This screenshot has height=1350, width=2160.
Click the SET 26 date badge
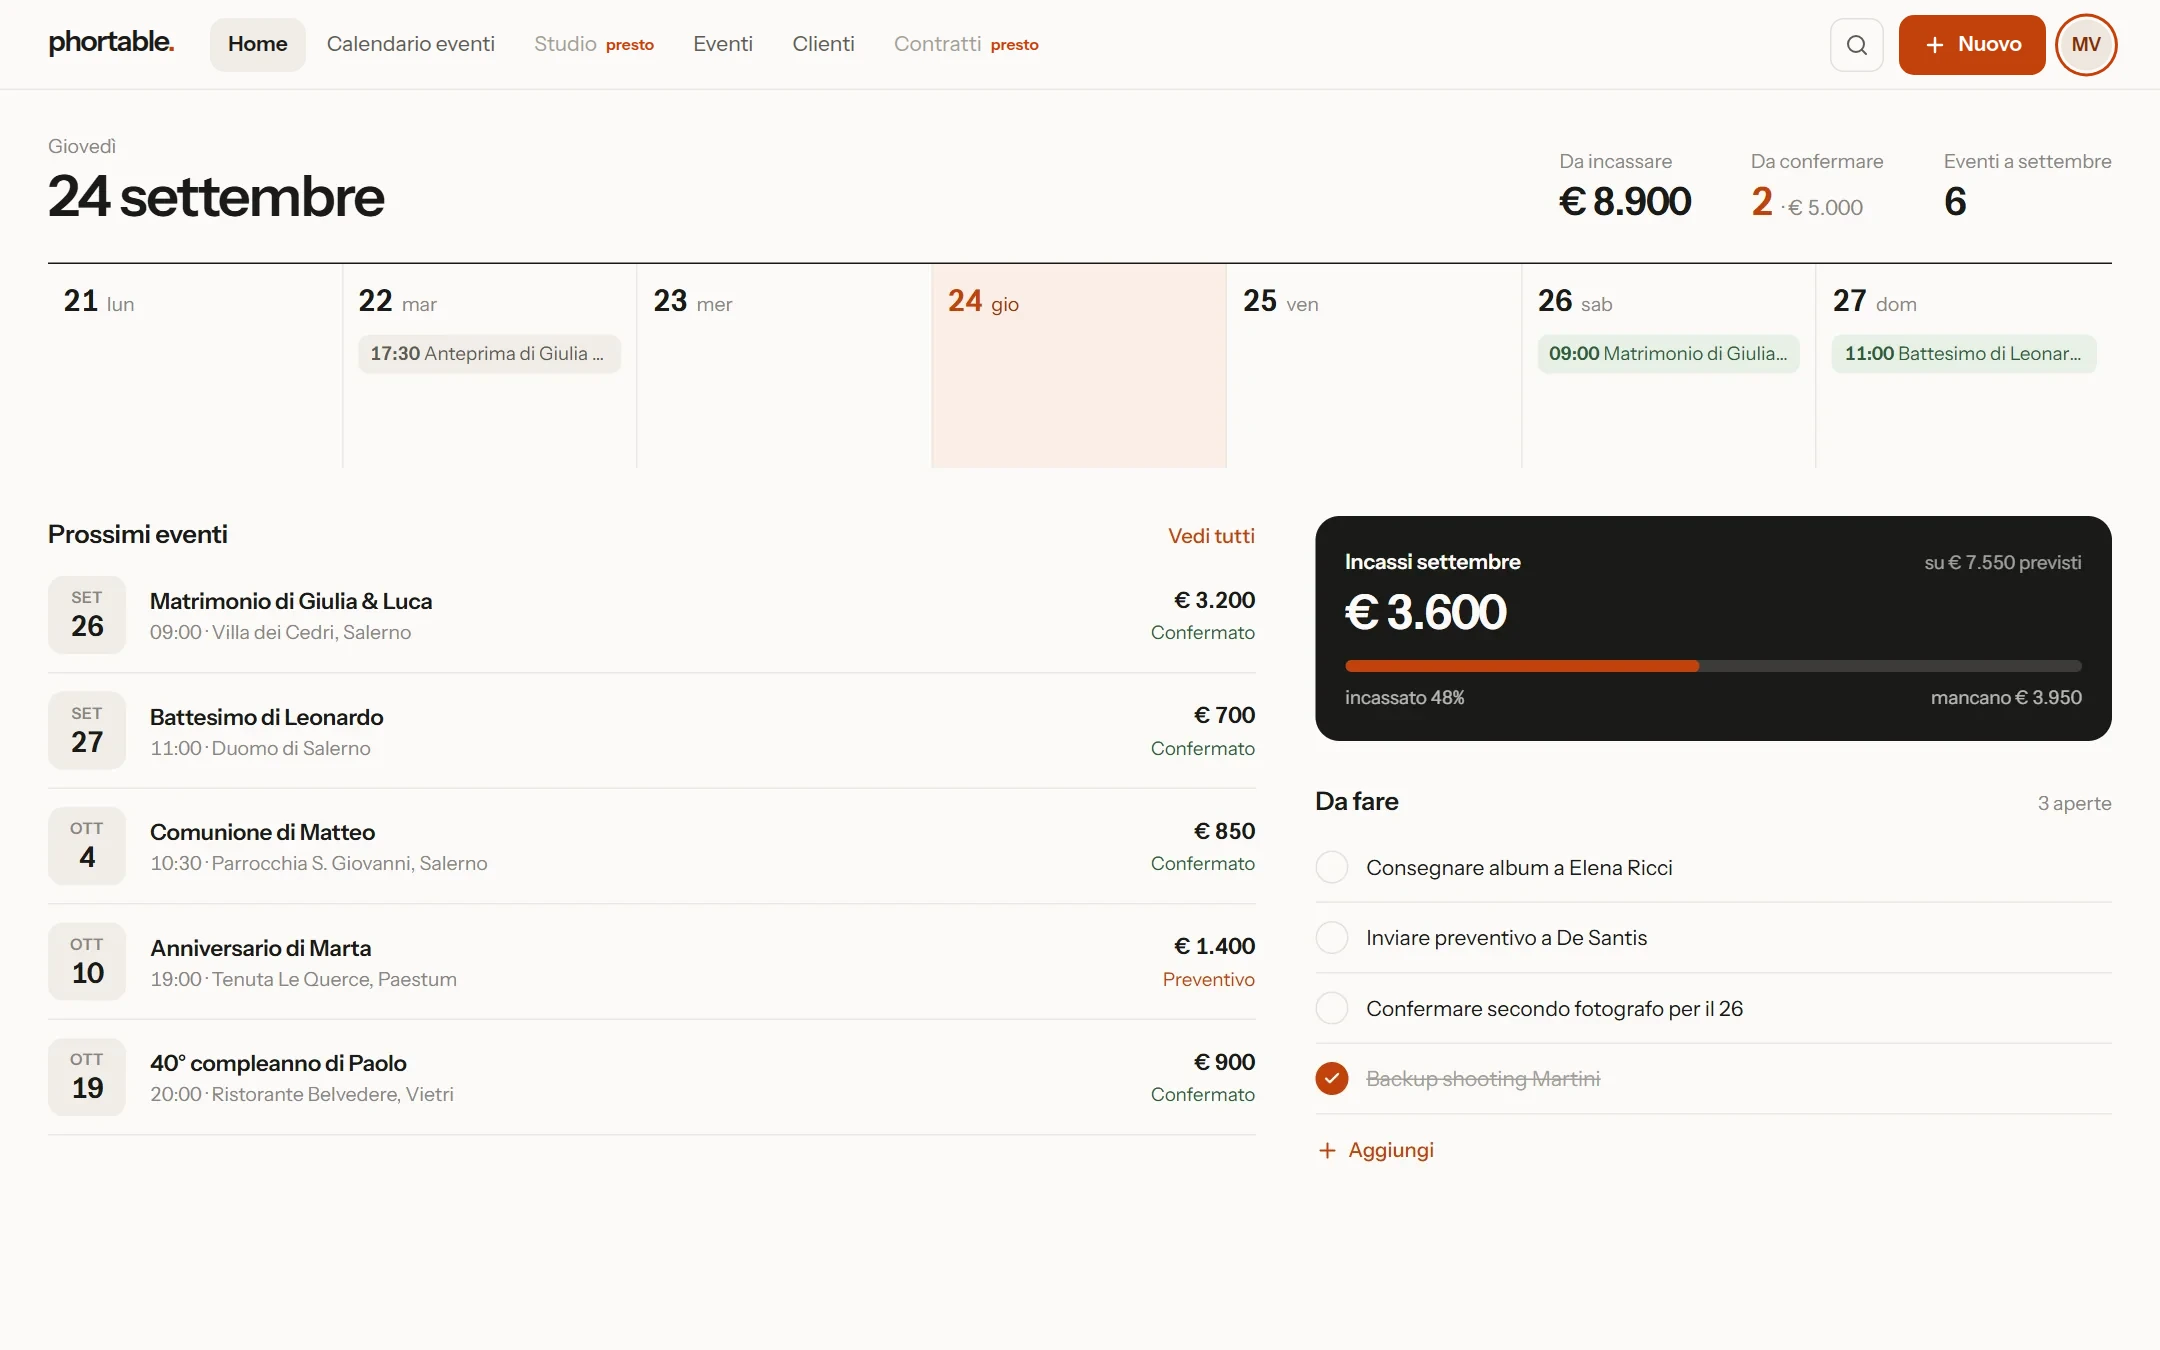87,615
